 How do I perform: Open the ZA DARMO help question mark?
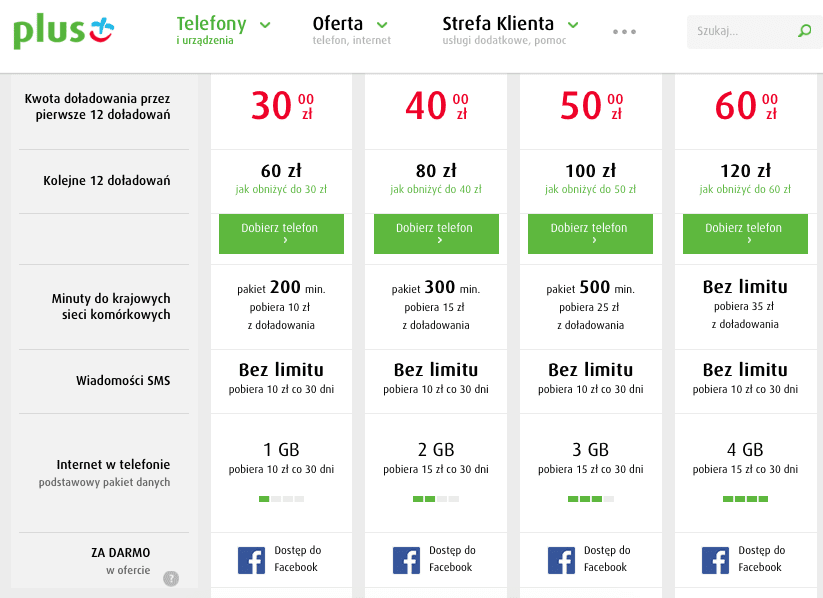point(171,578)
